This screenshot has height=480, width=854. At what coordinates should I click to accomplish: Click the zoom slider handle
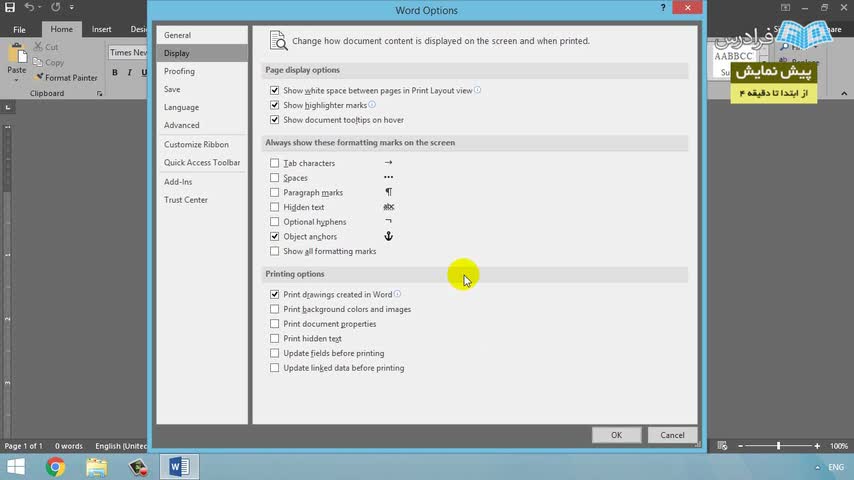[x=778, y=446]
